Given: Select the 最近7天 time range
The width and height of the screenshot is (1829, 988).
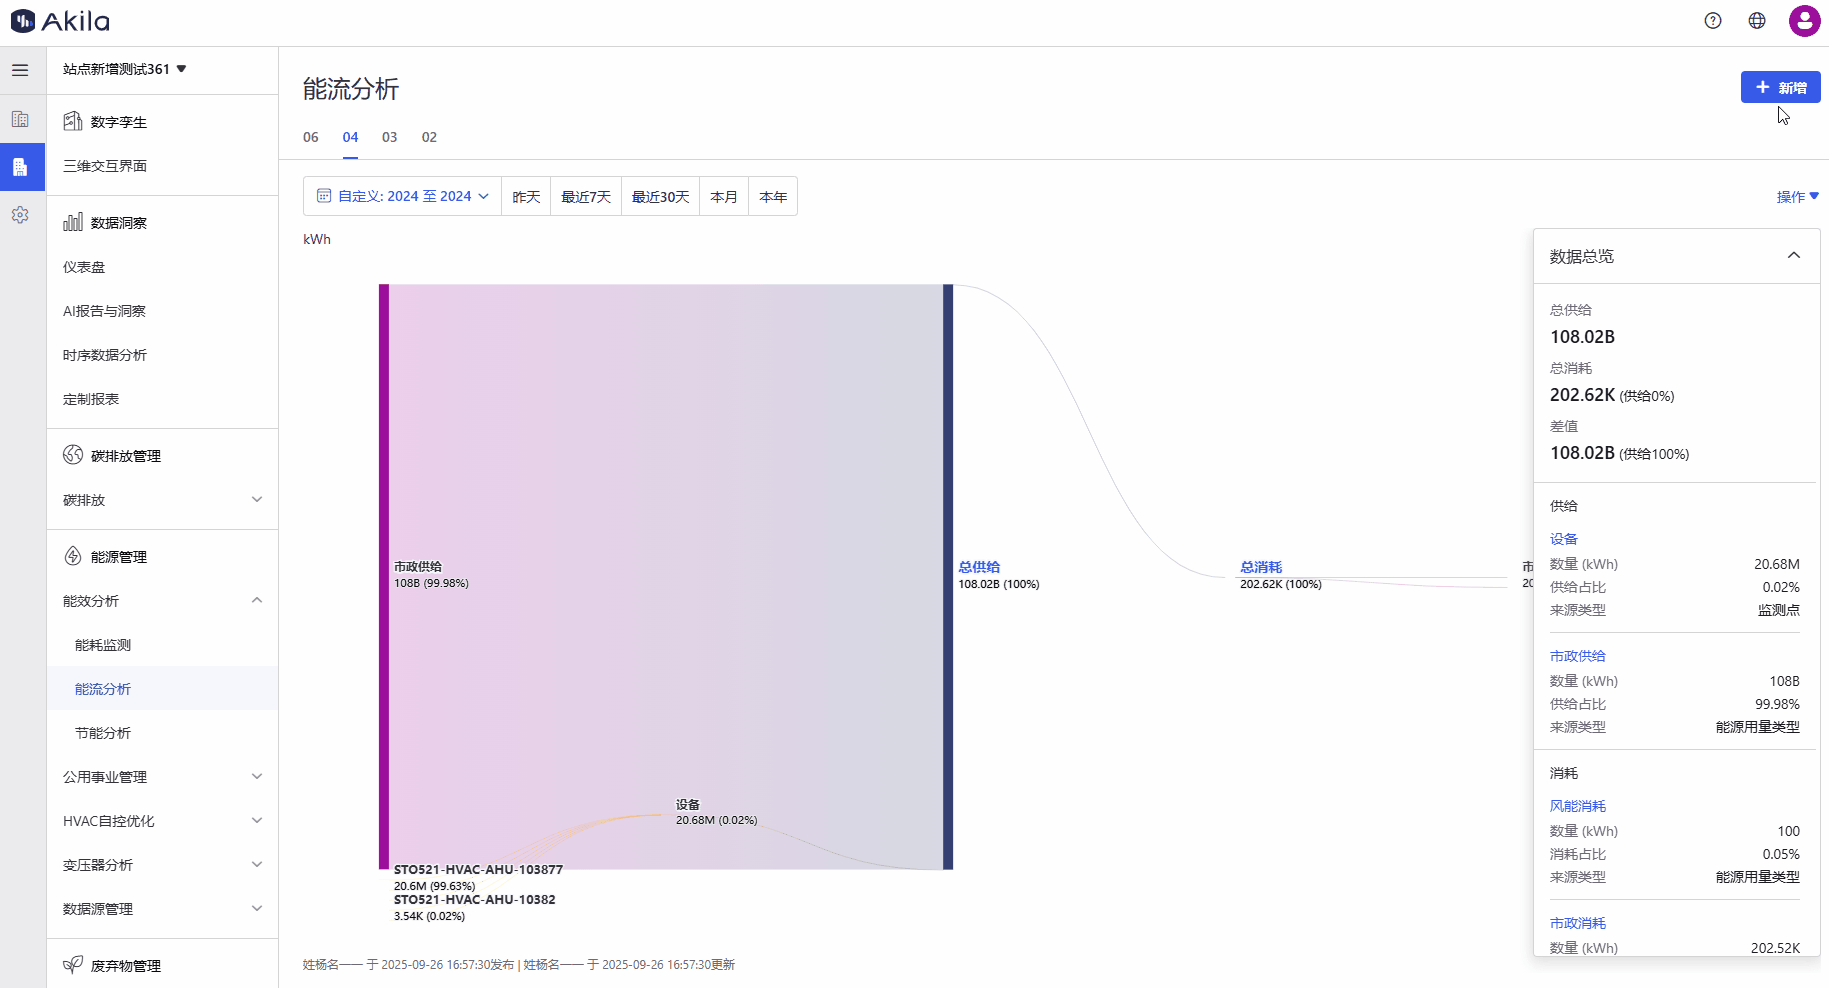Looking at the screenshot, I should pyautogui.click(x=585, y=197).
